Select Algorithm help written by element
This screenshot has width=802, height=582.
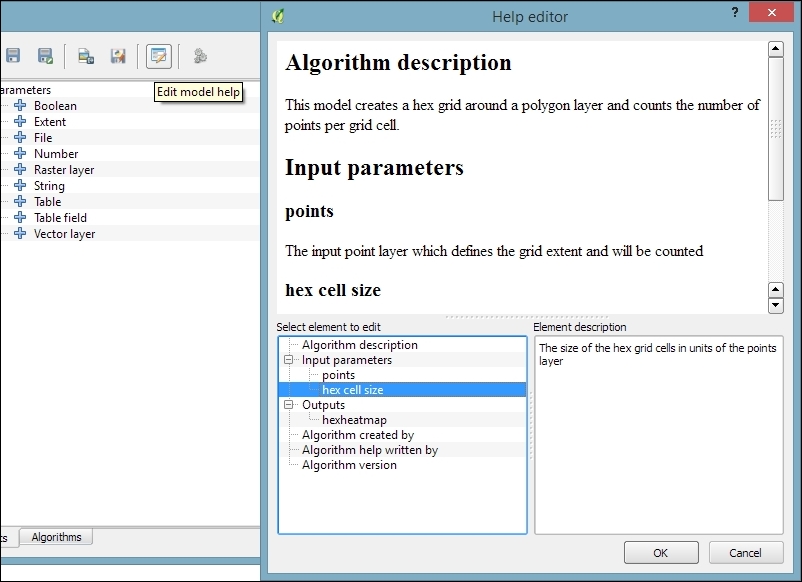pos(370,450)
